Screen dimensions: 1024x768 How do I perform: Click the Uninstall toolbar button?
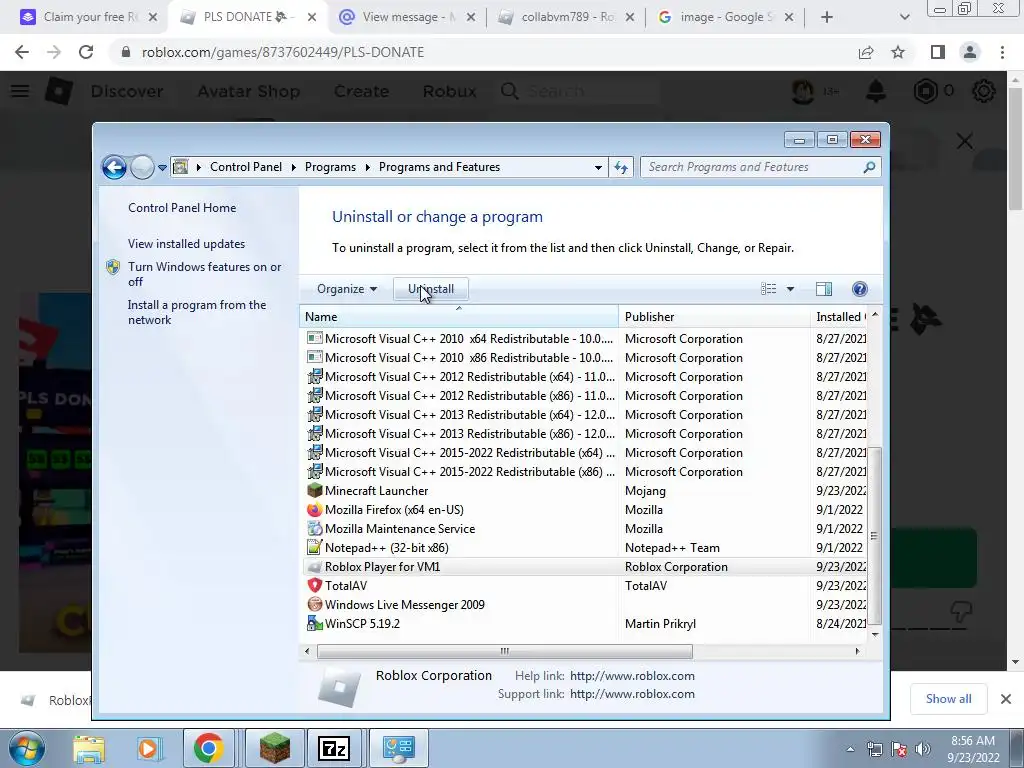pos(431,289)
